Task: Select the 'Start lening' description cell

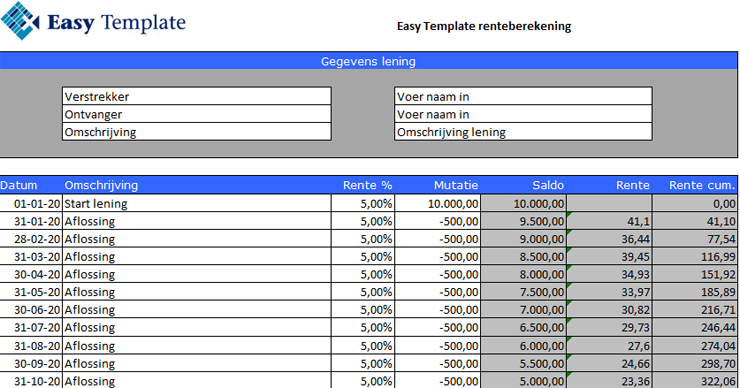Action: [197, 203]
